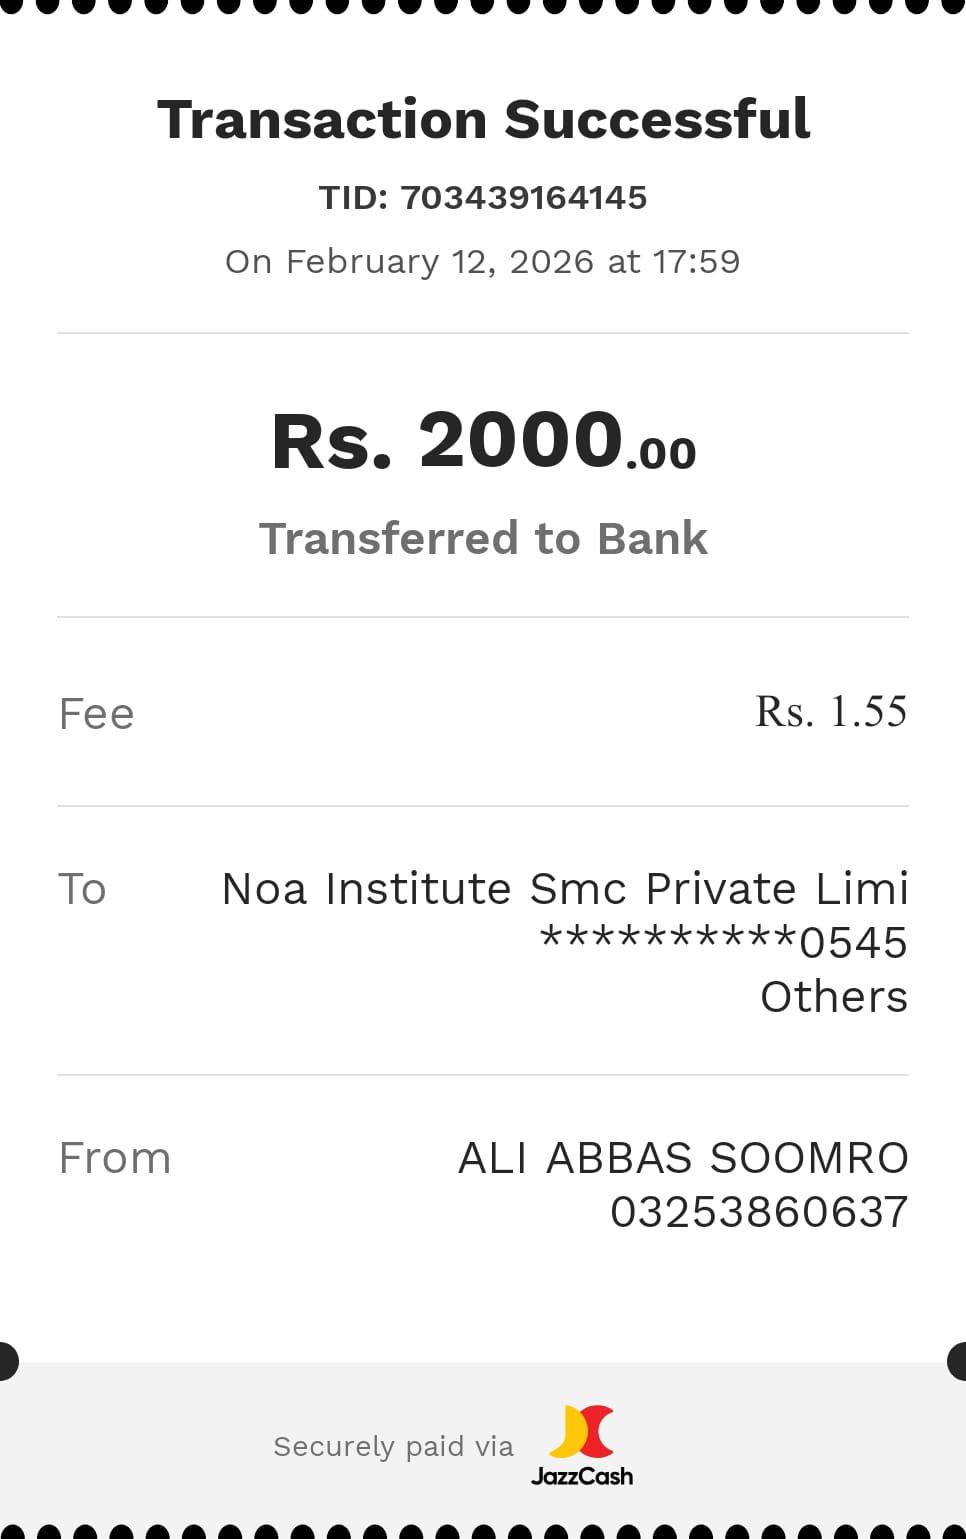The width and height of the screenshot is (966, 1539).
Task: Click the 17:59 transaction time
Action: click(696, 262)
